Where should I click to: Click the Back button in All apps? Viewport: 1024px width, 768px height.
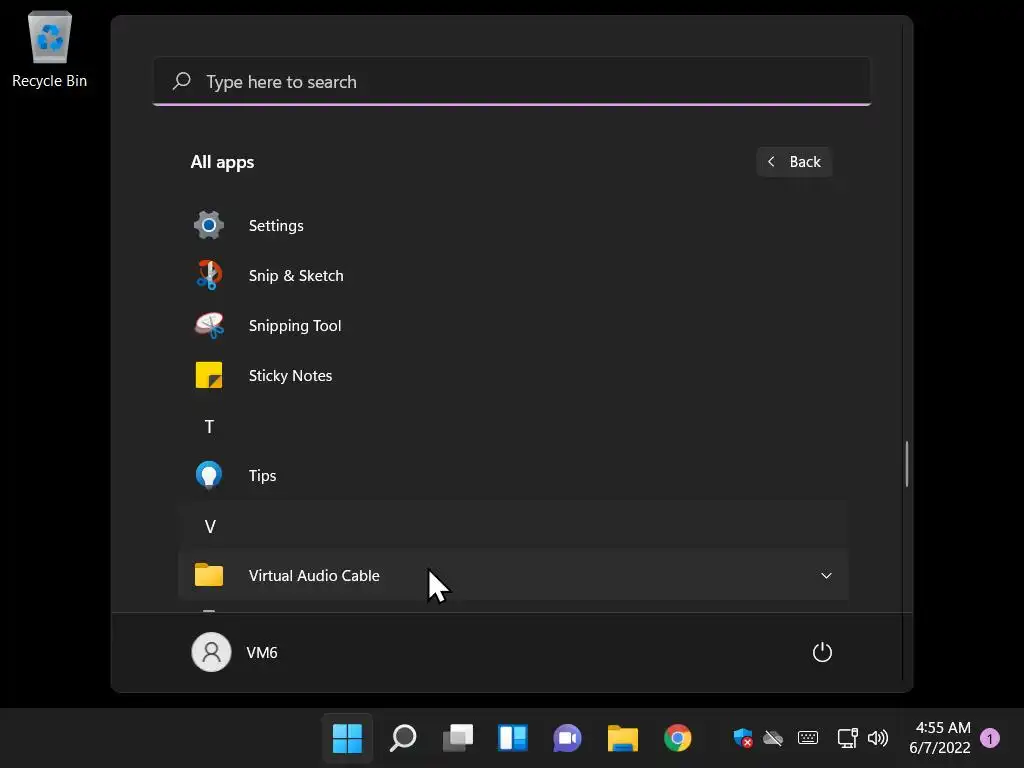[794, 161]
